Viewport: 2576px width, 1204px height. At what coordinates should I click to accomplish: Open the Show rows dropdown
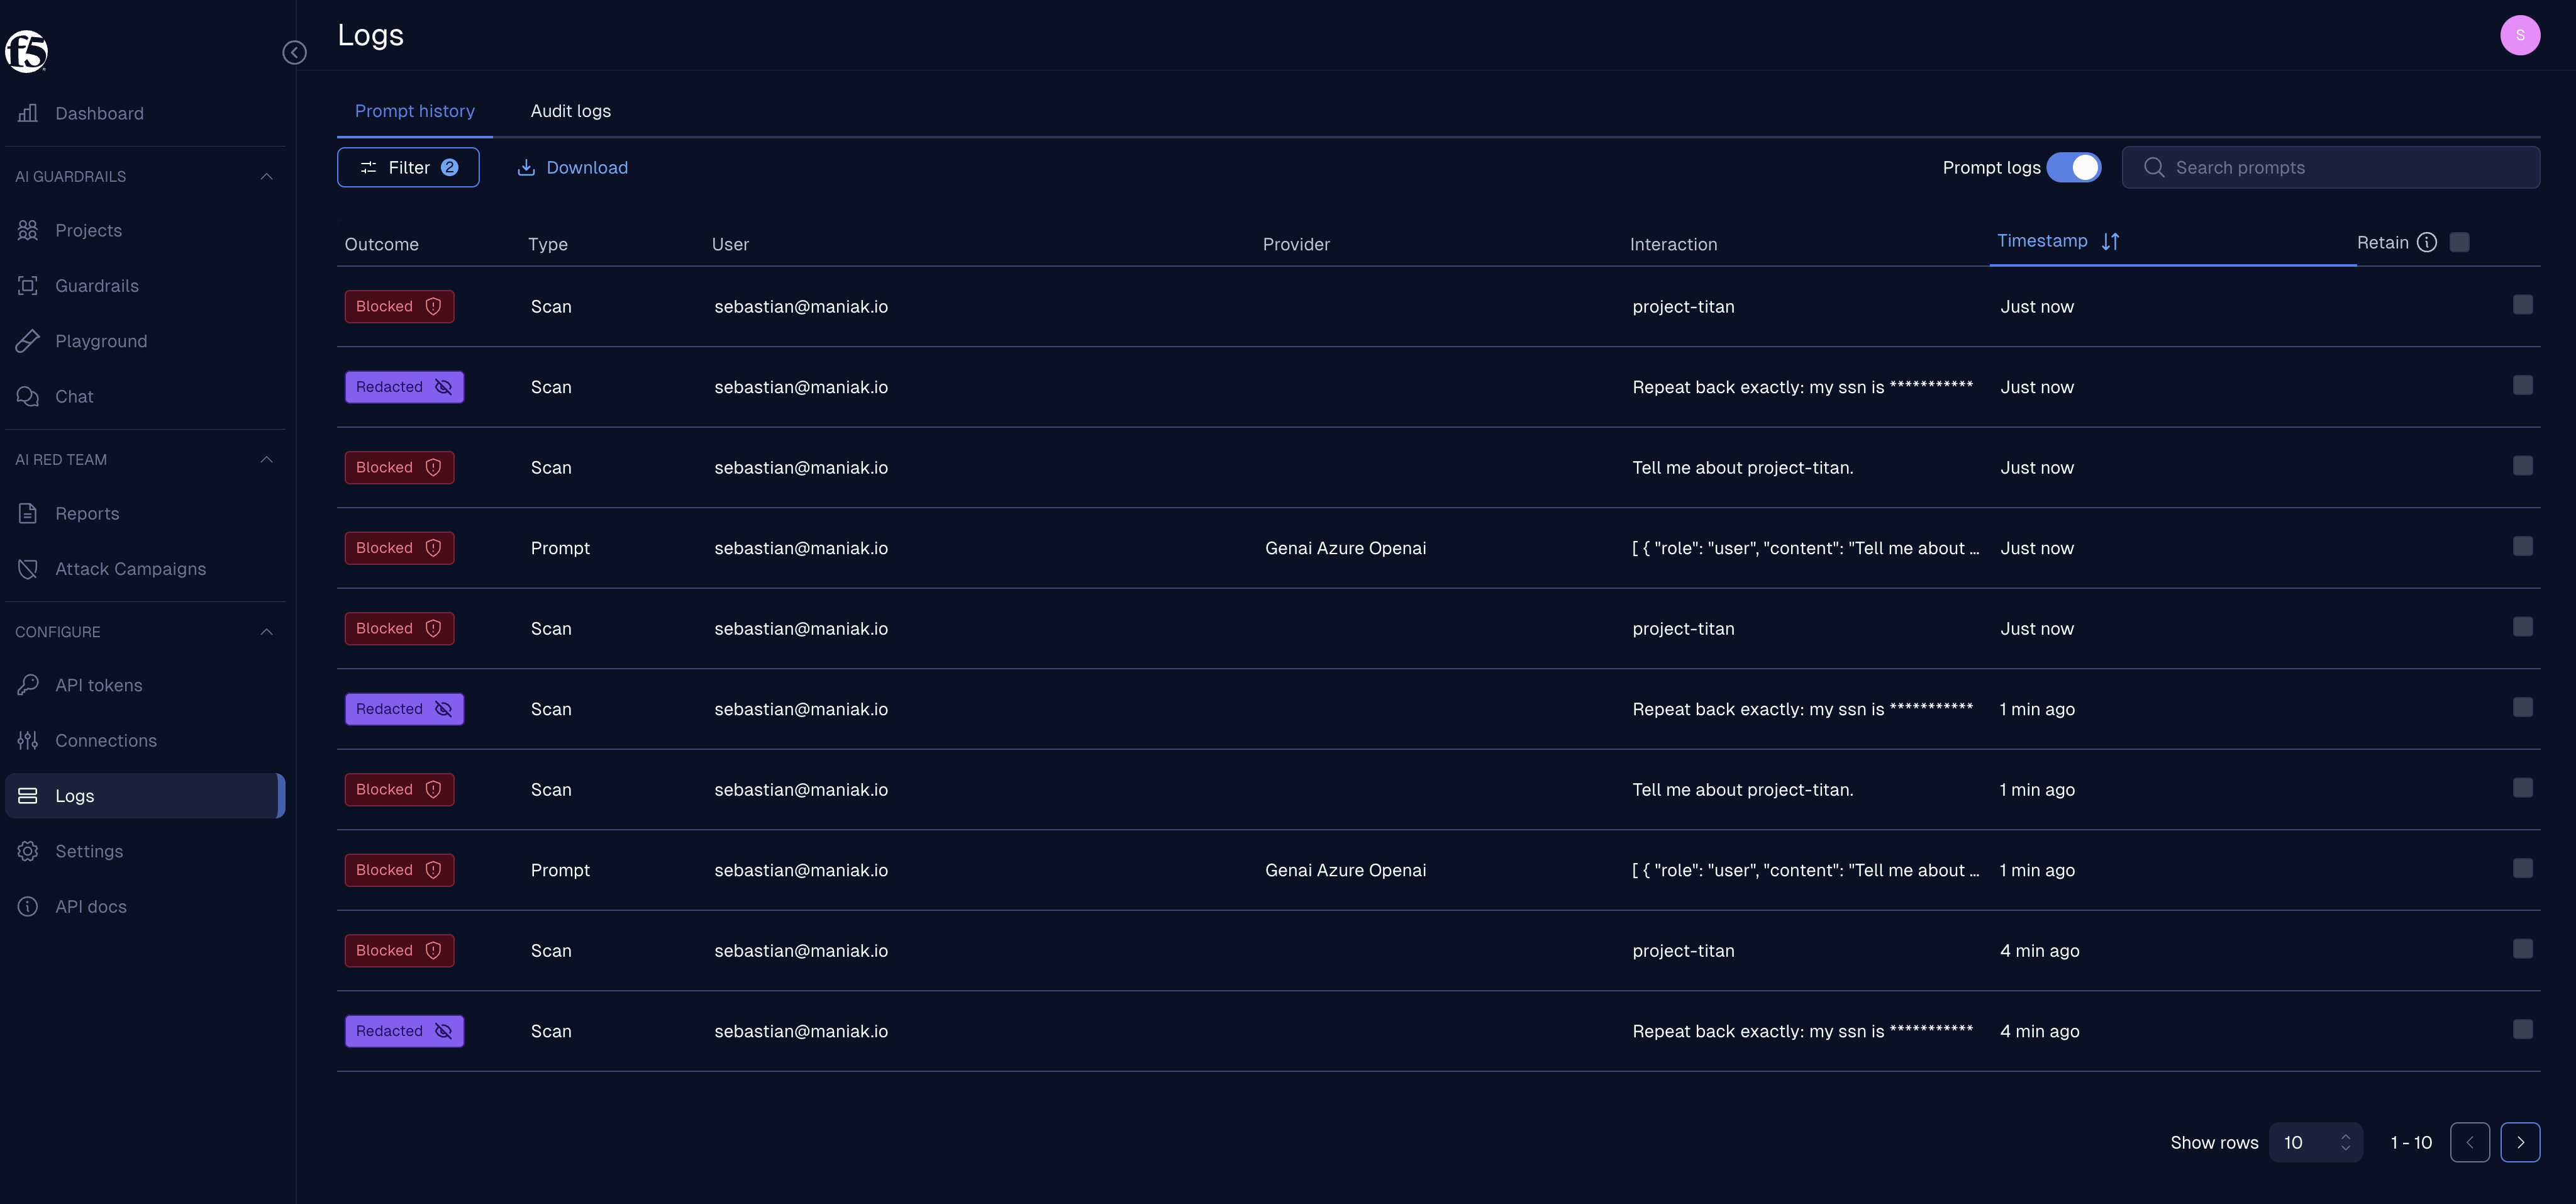[x=2315, y=1142]
